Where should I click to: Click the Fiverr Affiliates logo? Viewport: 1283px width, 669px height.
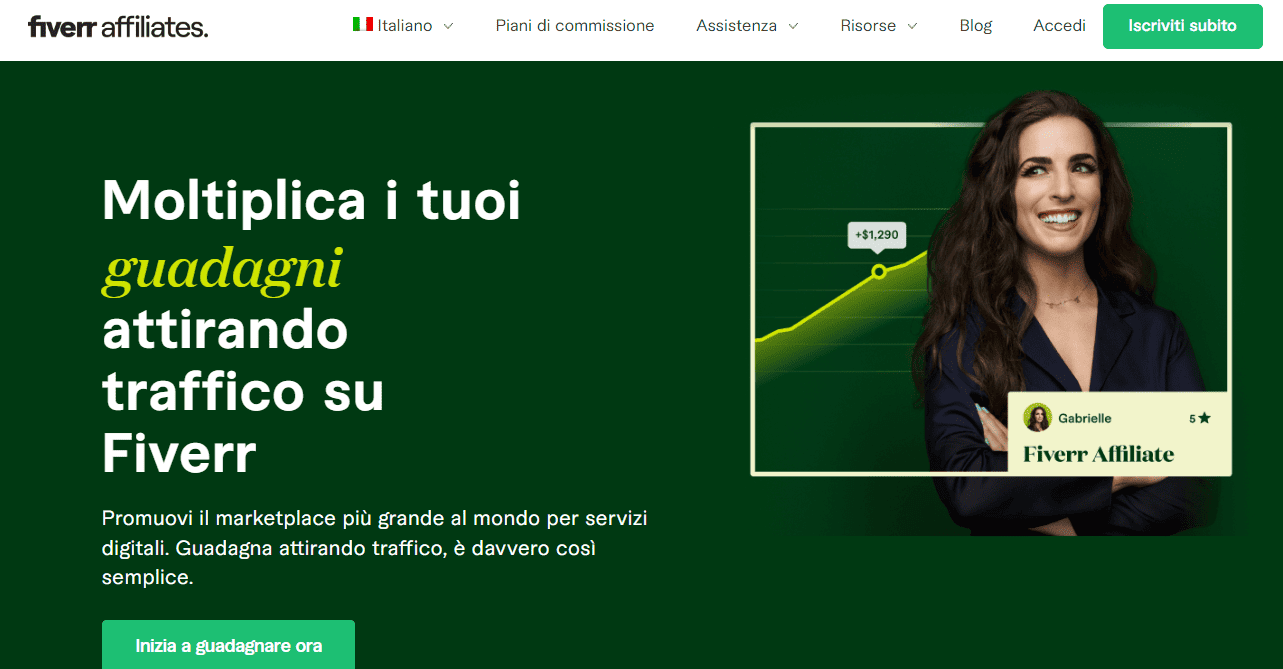click(x=118, y=26)
